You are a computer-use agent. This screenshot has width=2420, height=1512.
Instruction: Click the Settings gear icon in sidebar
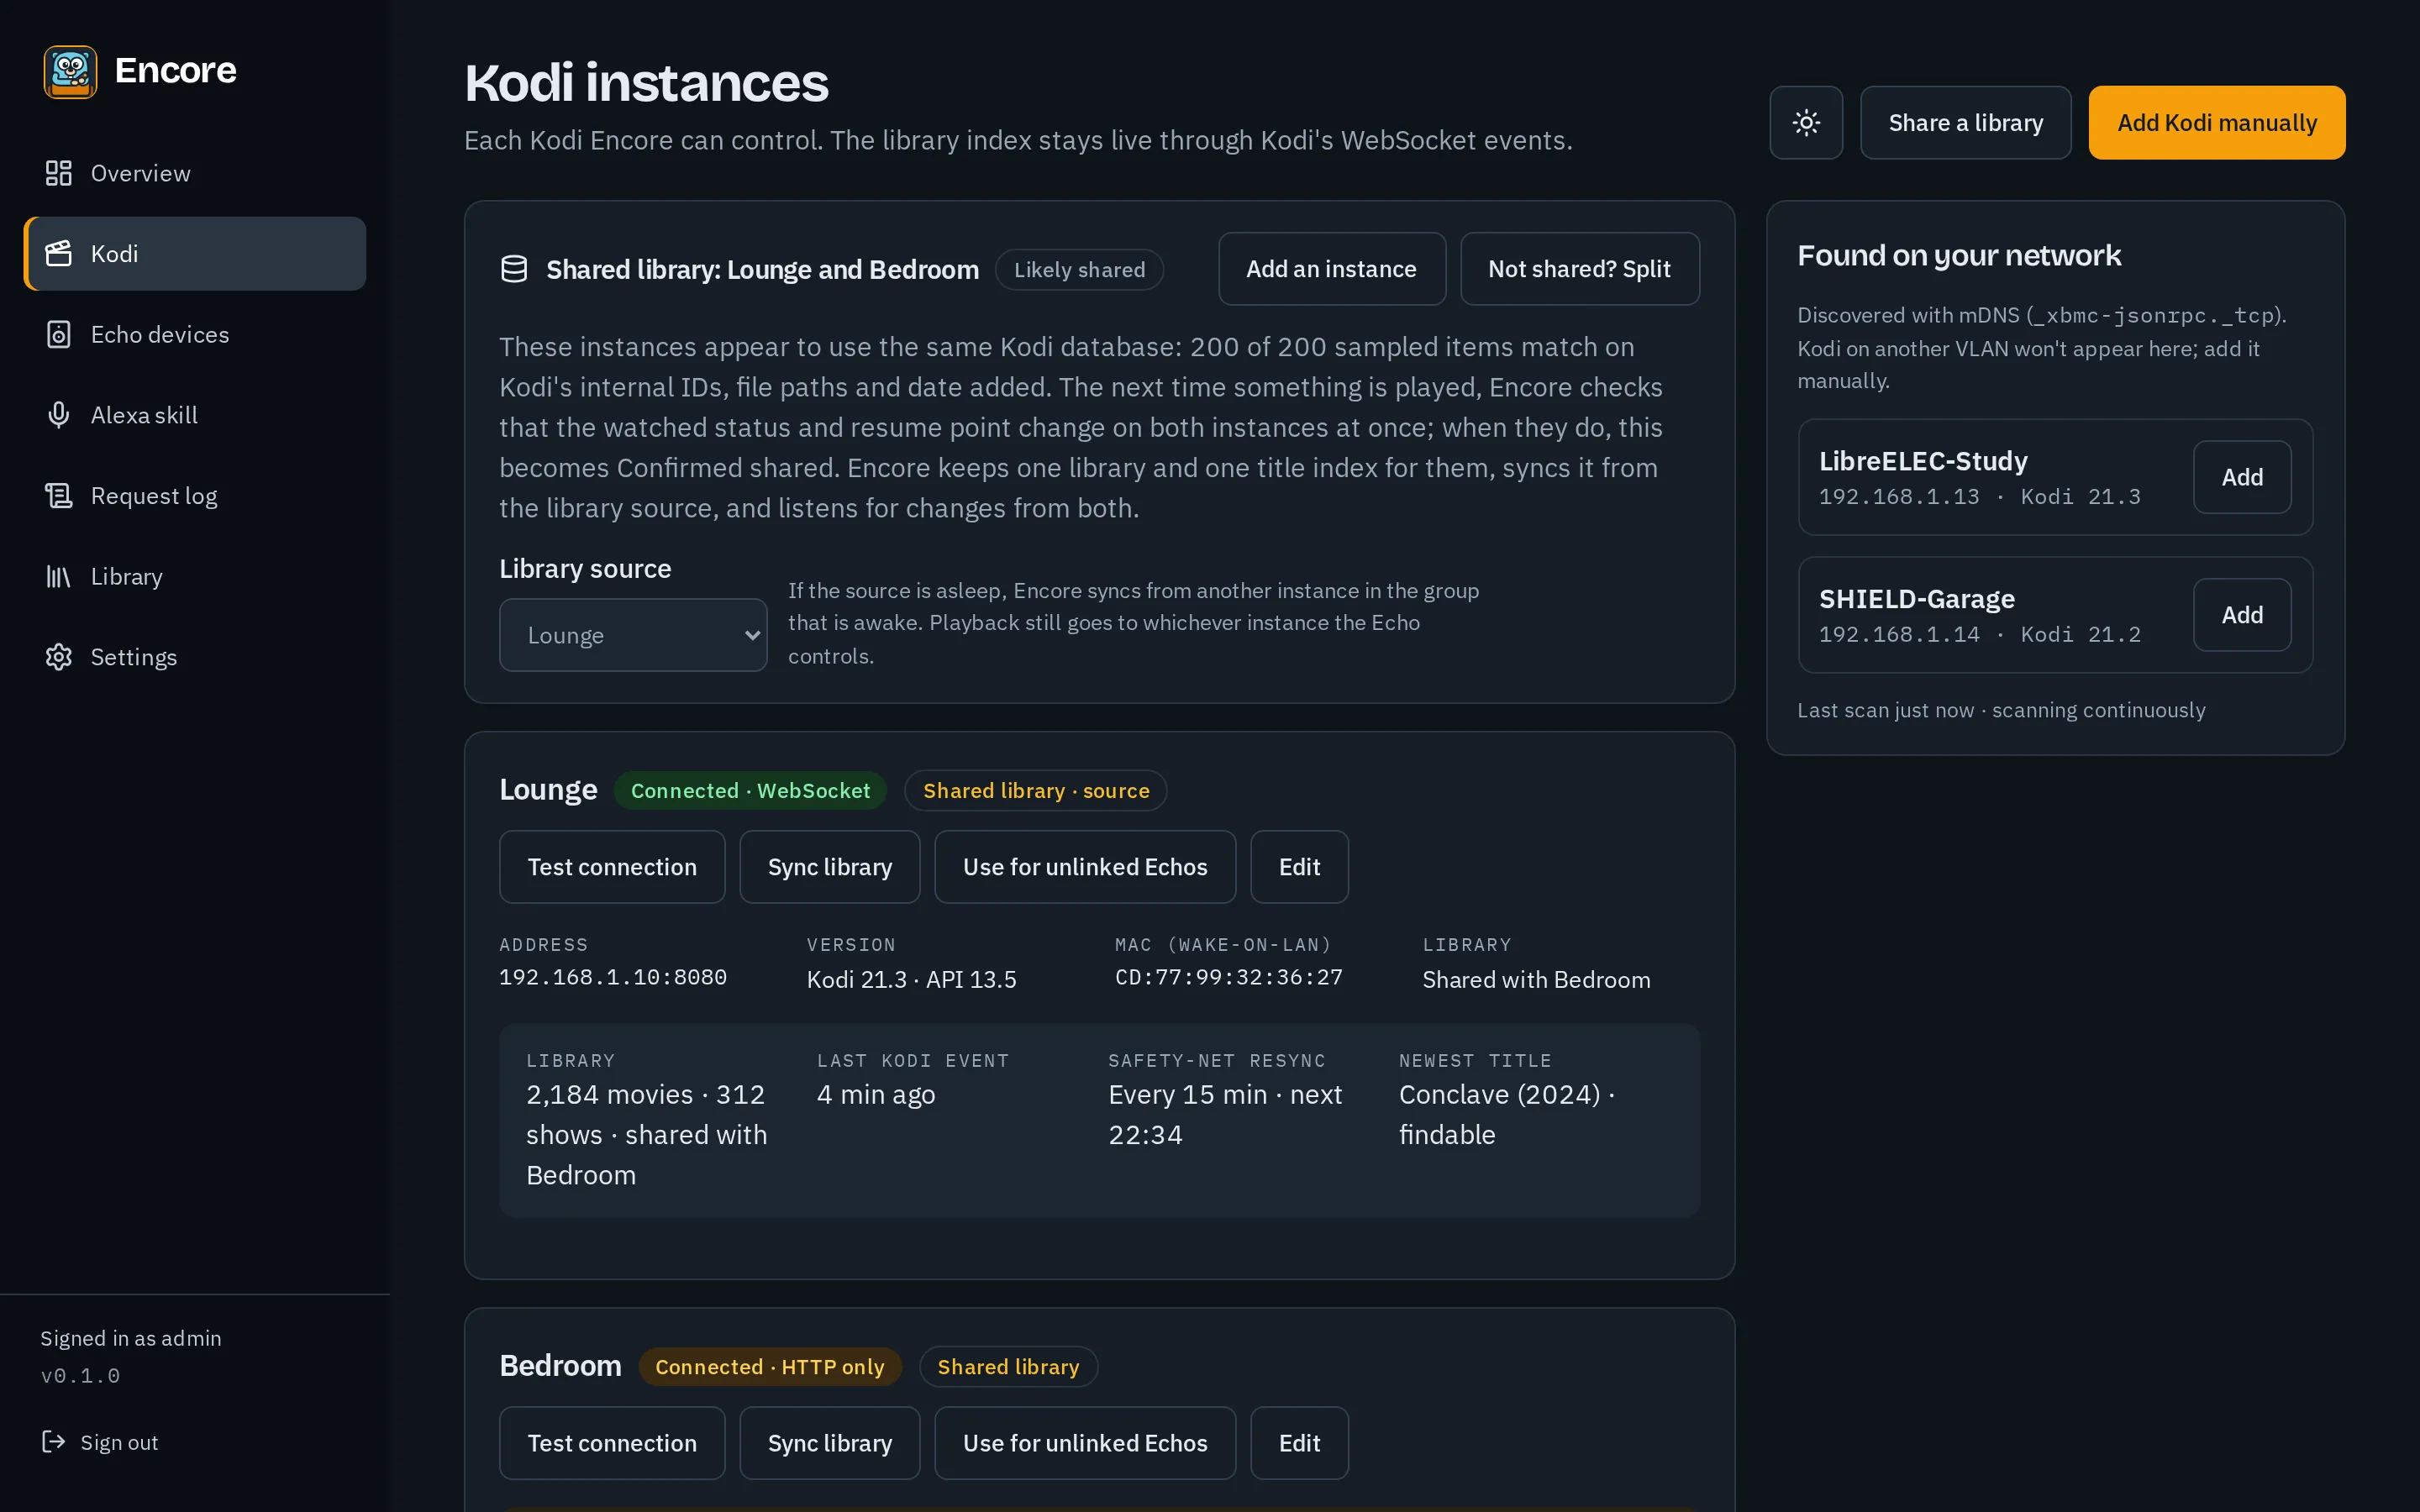(x=59, y=657)
